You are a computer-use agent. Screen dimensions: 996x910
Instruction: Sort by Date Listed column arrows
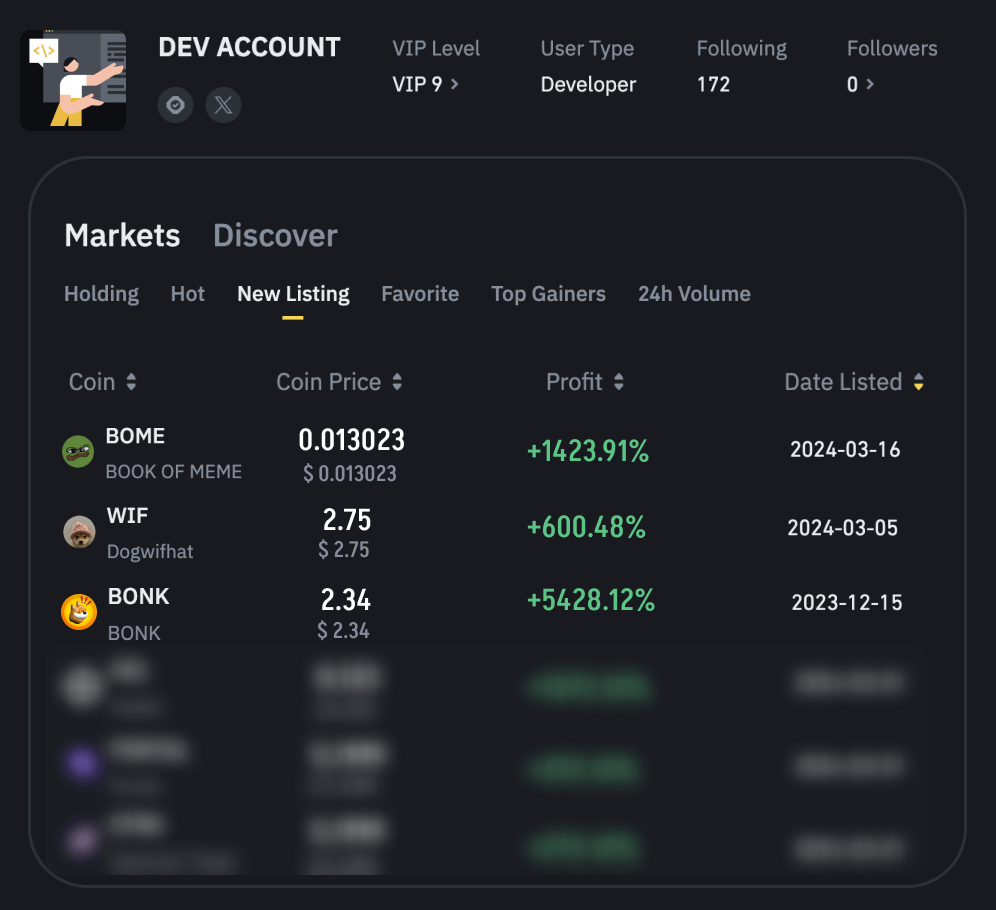(919, 382)
